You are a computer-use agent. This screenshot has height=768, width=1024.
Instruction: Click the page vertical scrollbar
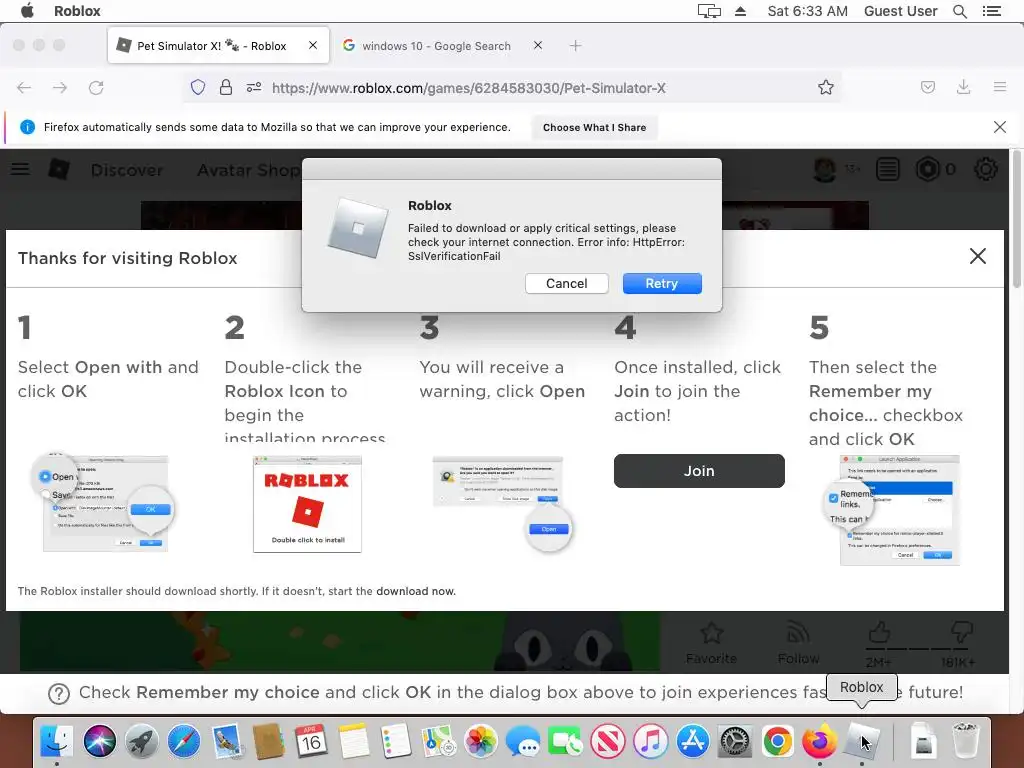1016,219
